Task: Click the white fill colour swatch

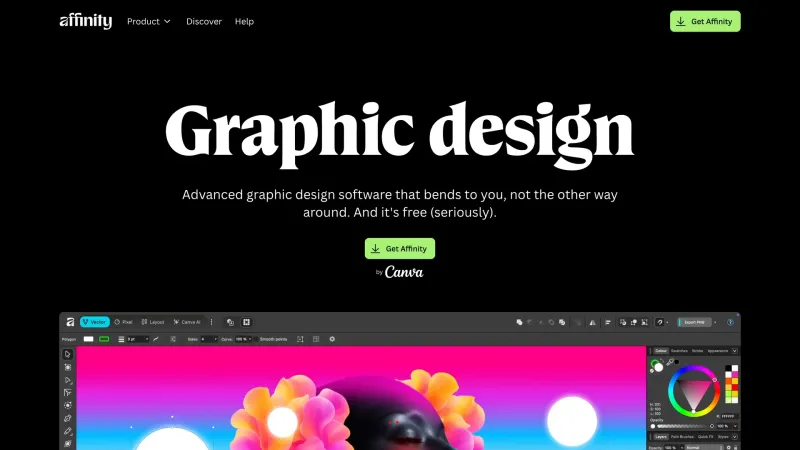Action: click(x=88, y=339)
